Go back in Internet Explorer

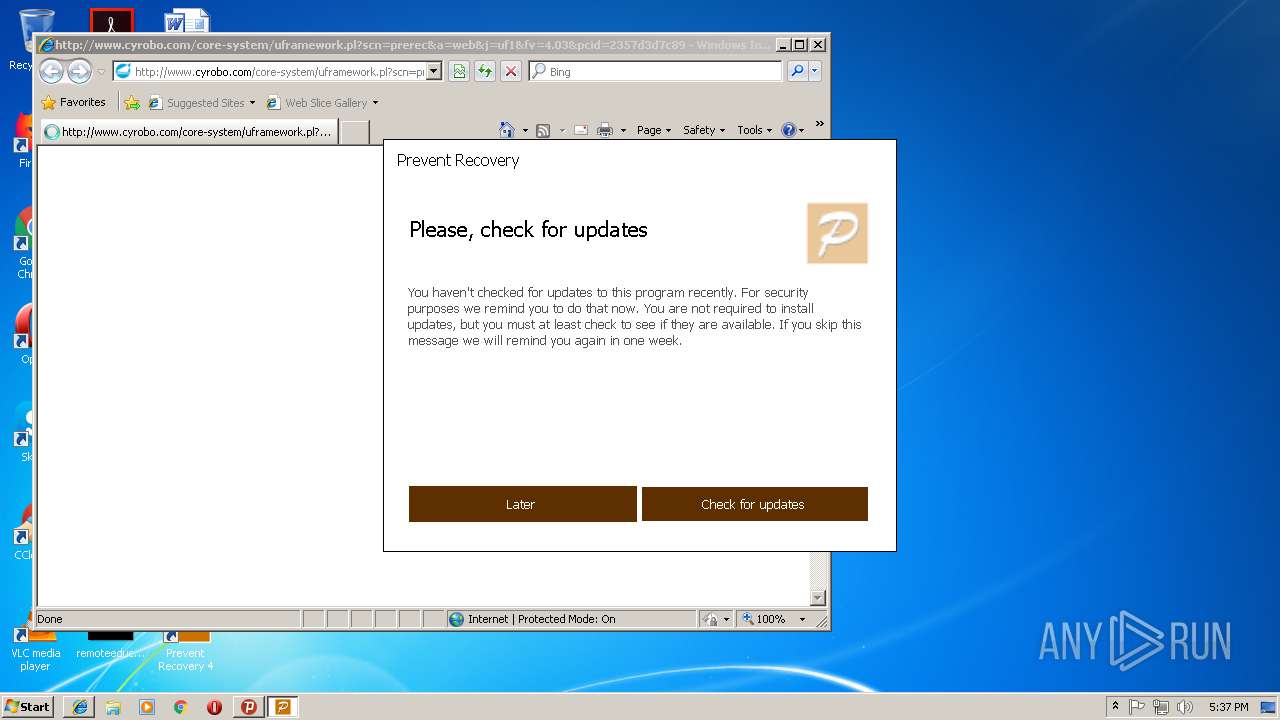51,71
